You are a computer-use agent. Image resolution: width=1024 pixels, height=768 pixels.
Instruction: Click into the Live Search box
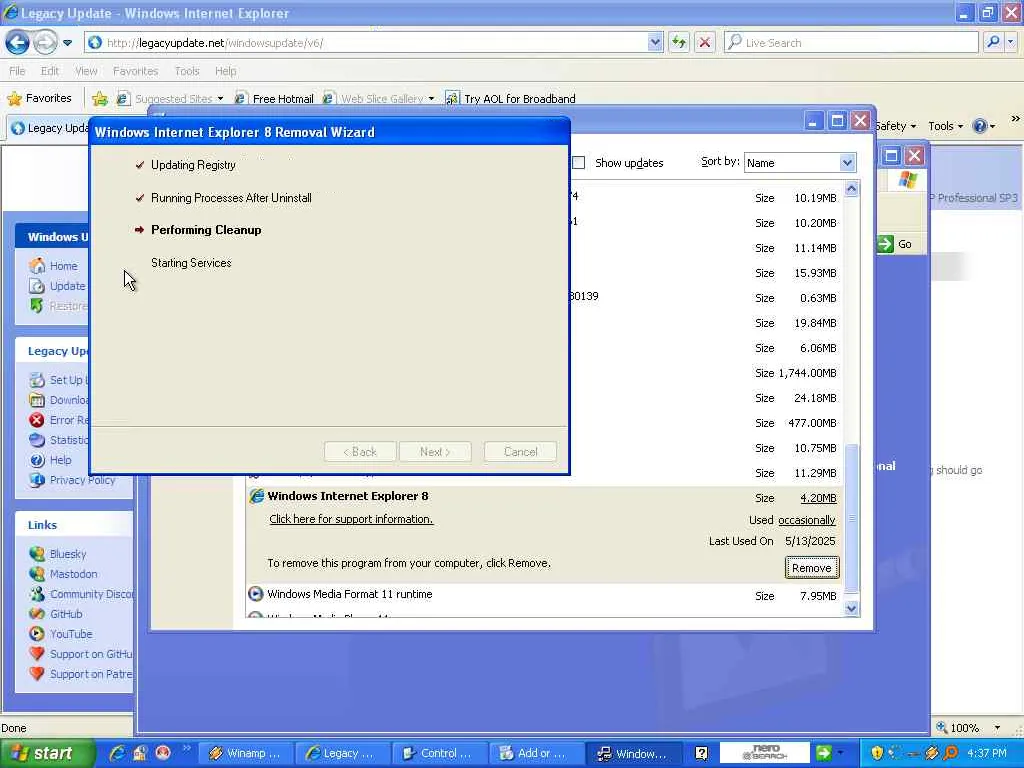pyautogui.click(x=850, y=42)
